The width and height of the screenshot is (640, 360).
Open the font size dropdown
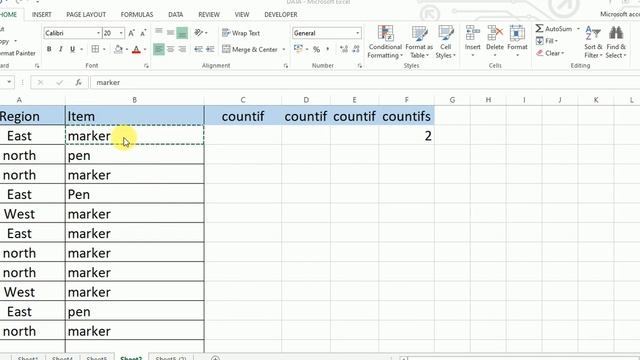point(121,33)
